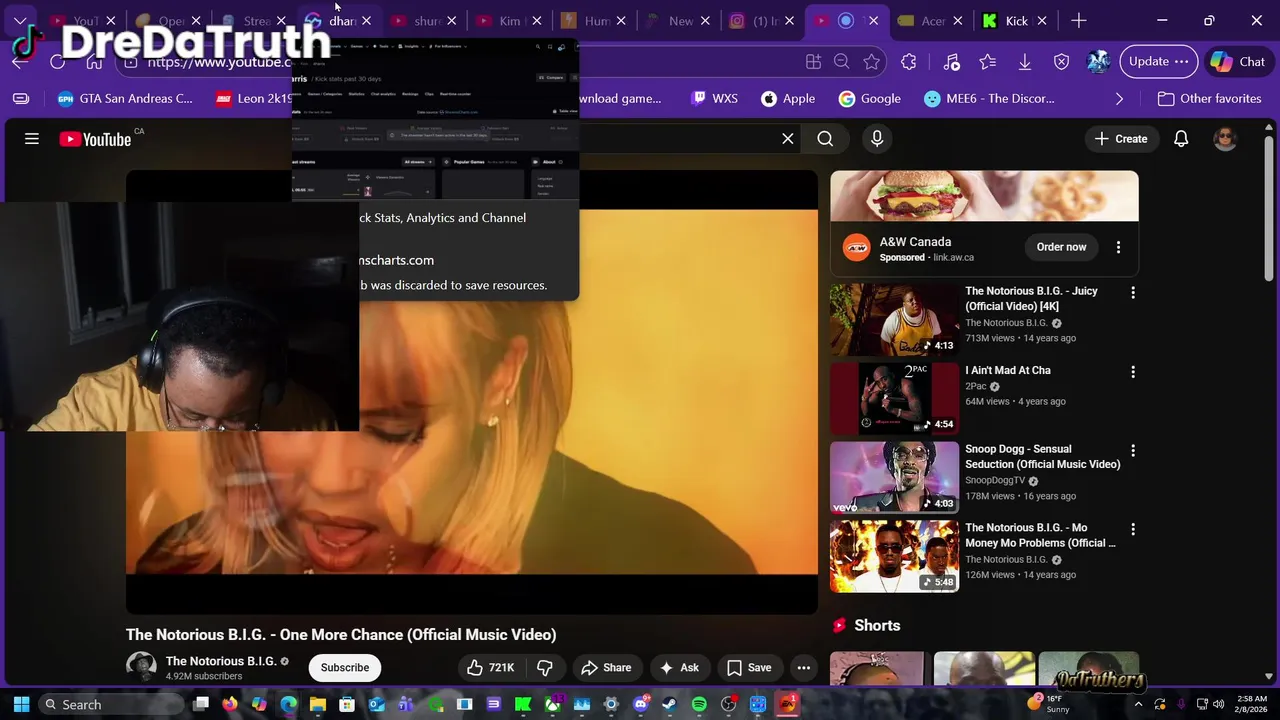Play the Juicy (Official Video) [4K] thumbnail
Screen dimensions: 1280x720
(x=894, y=320)
